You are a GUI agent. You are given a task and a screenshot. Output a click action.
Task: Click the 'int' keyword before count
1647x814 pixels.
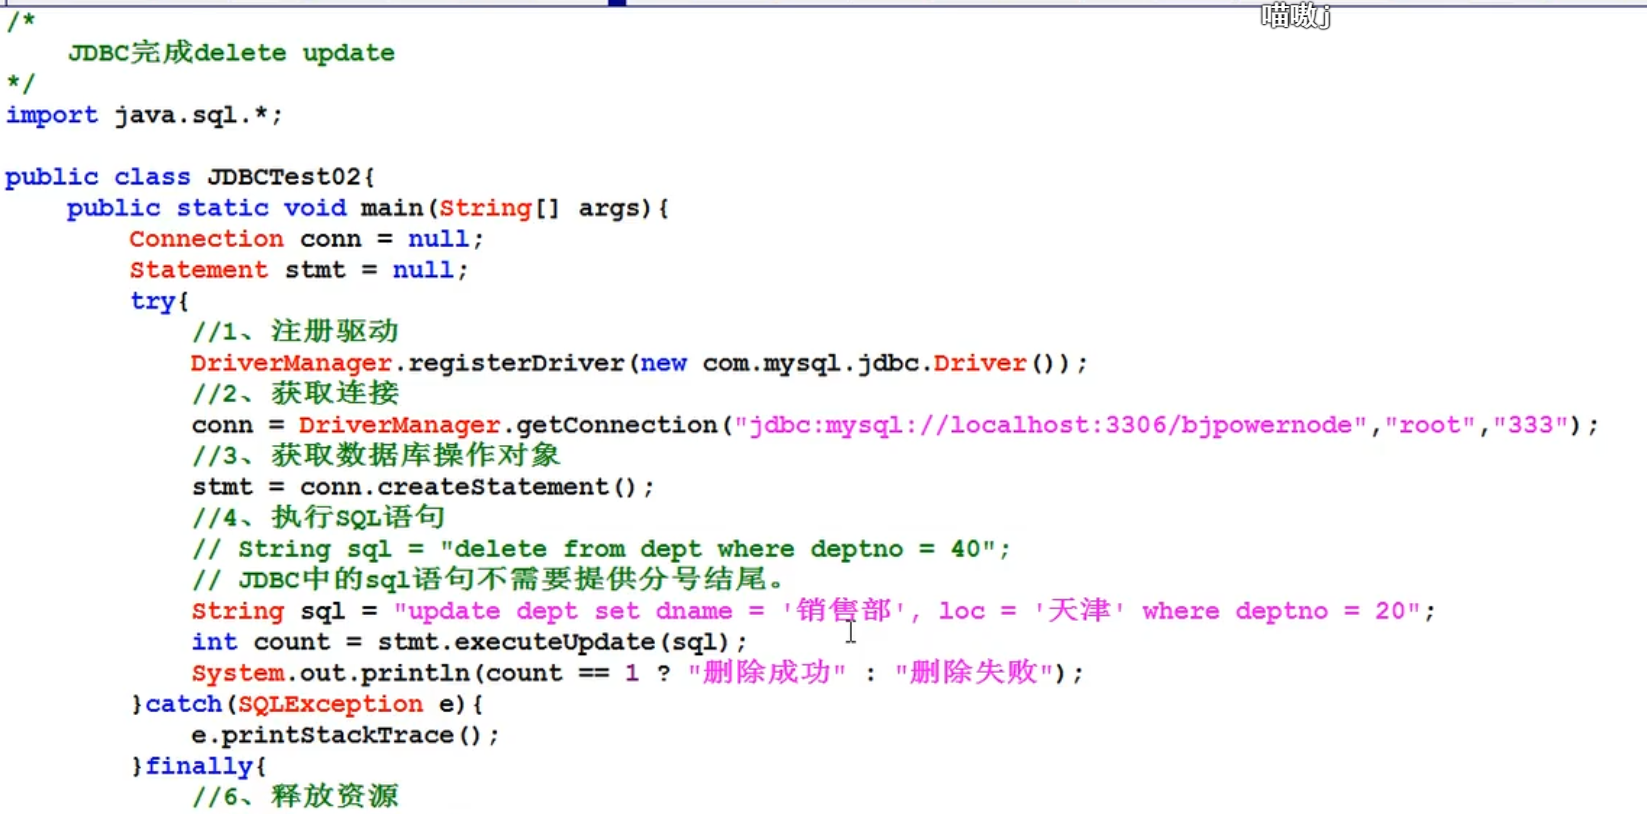214,642
